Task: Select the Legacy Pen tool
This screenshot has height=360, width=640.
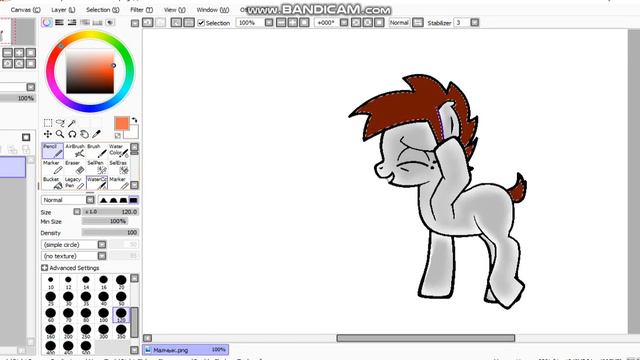Action: click(x=75, y=183)
